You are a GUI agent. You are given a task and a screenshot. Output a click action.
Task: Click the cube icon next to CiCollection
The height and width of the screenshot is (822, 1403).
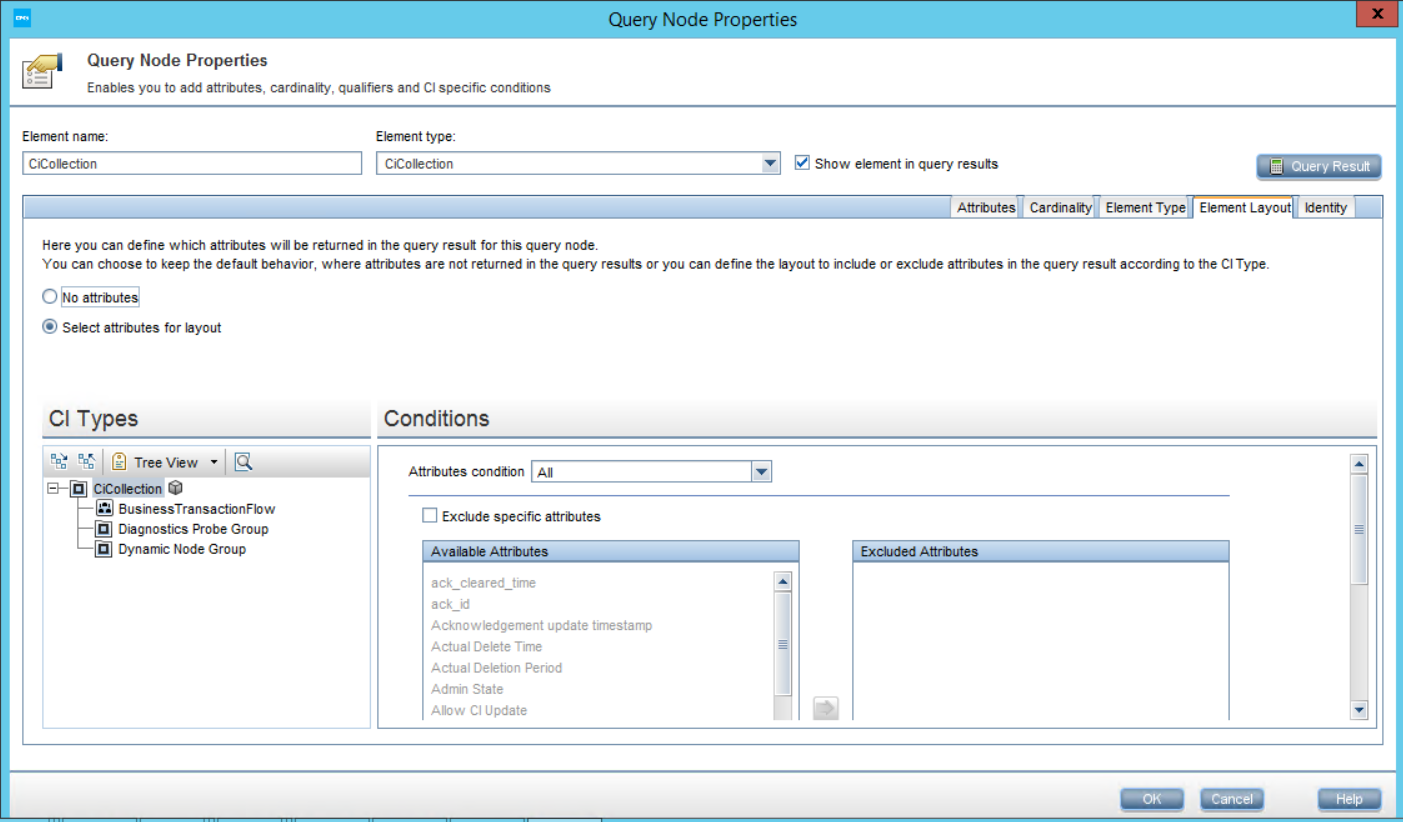click(x=176, y=488)
